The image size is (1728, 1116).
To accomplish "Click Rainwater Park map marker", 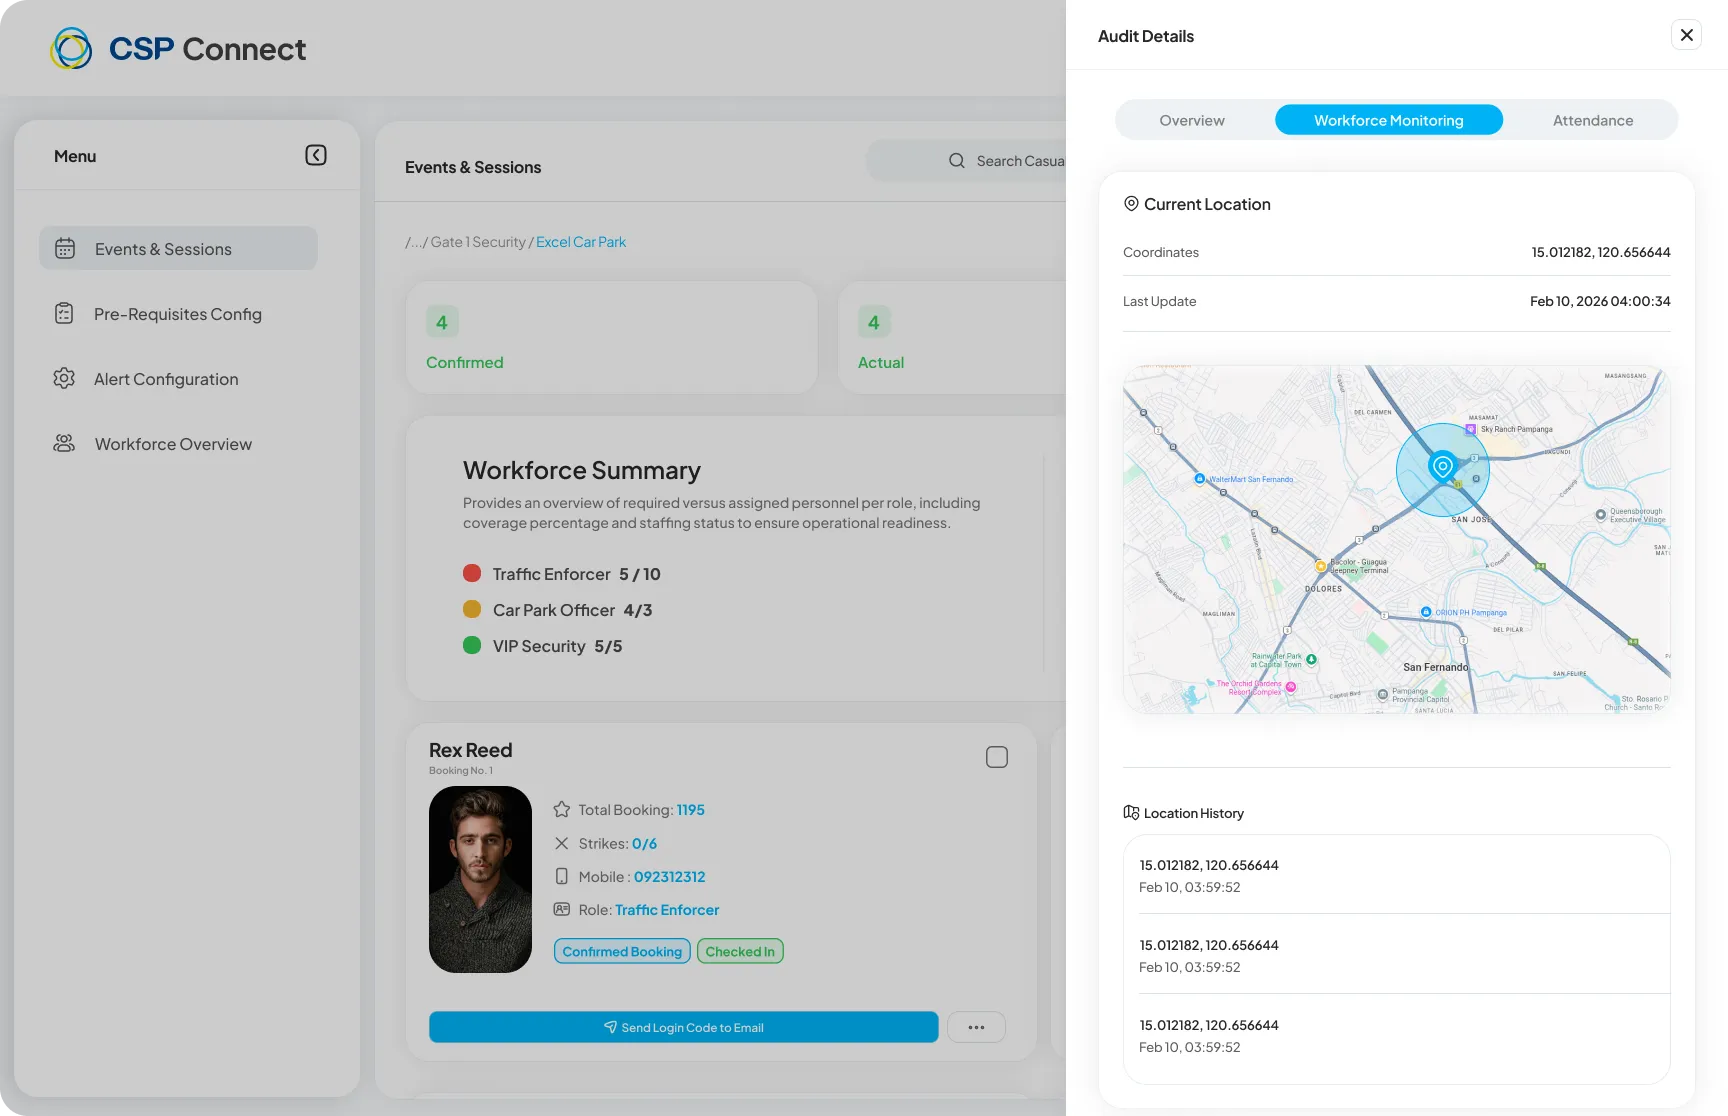I will (x=1311, y=659).
